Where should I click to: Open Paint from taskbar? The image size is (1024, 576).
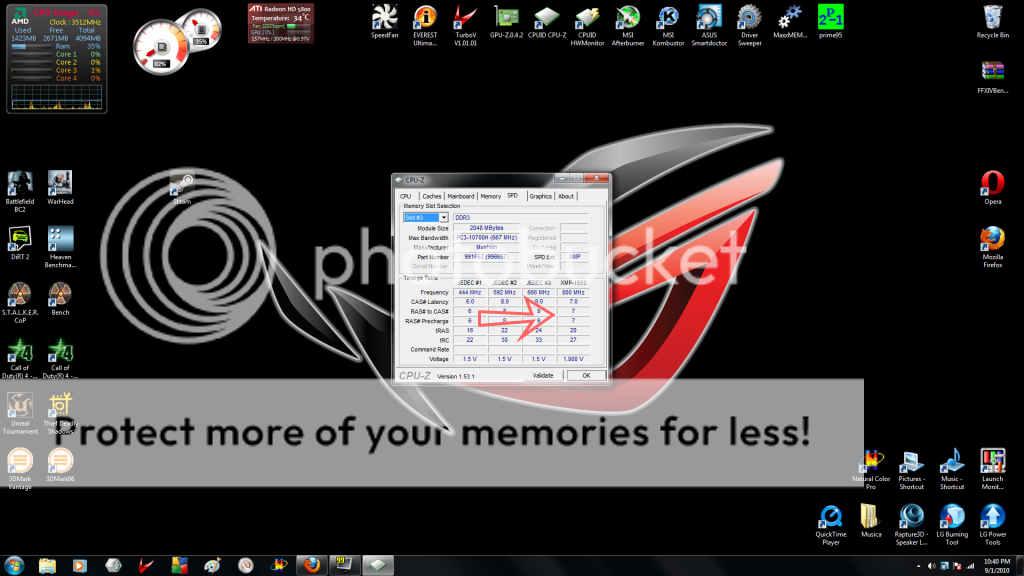point(212,566)
